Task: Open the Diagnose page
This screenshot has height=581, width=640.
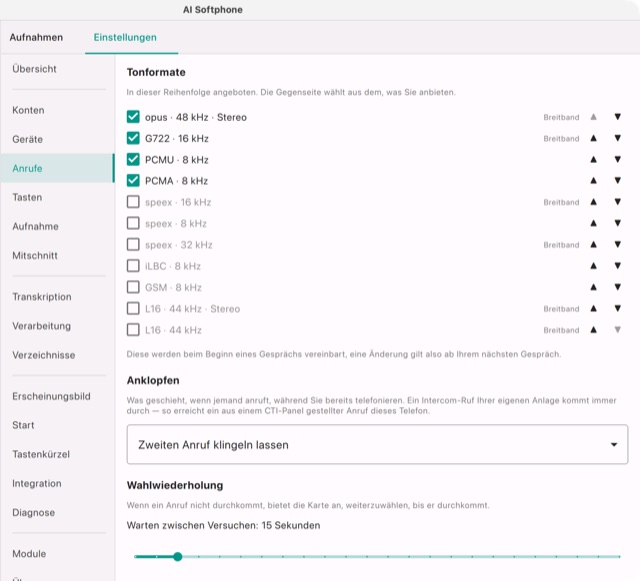Action: (57, 512)
